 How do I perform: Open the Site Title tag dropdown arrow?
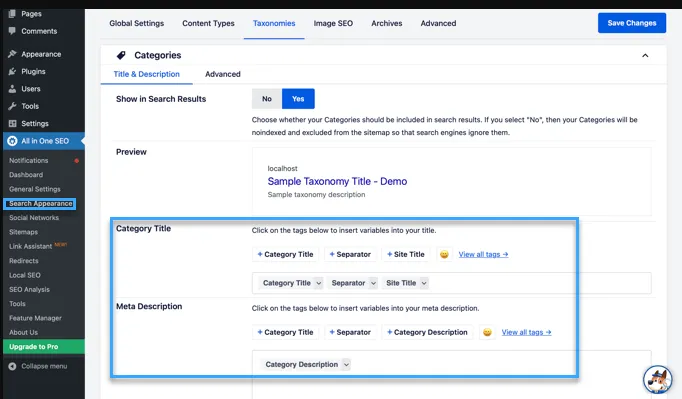point(424,283)
